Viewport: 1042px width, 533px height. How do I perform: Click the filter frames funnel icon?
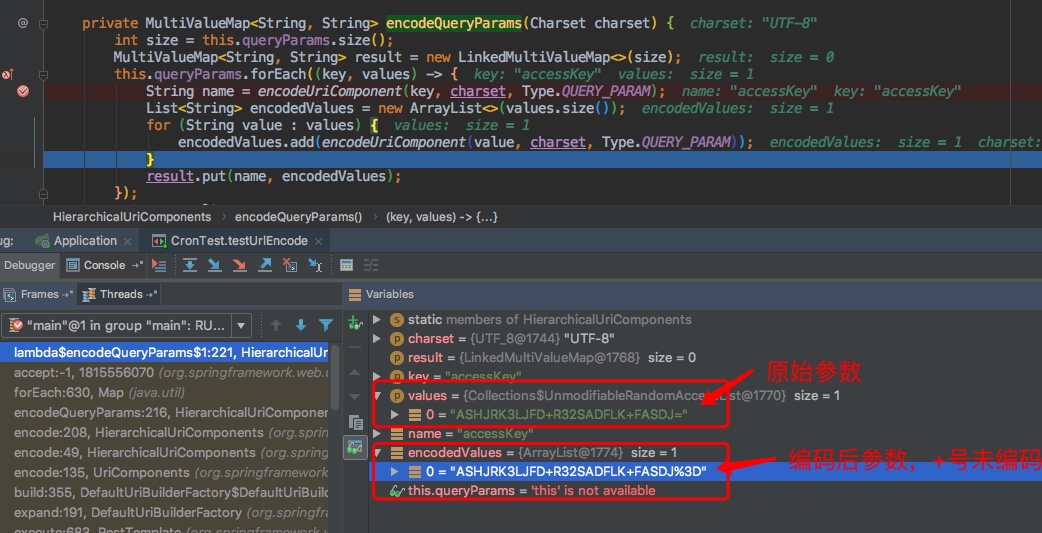click(326, 325)
